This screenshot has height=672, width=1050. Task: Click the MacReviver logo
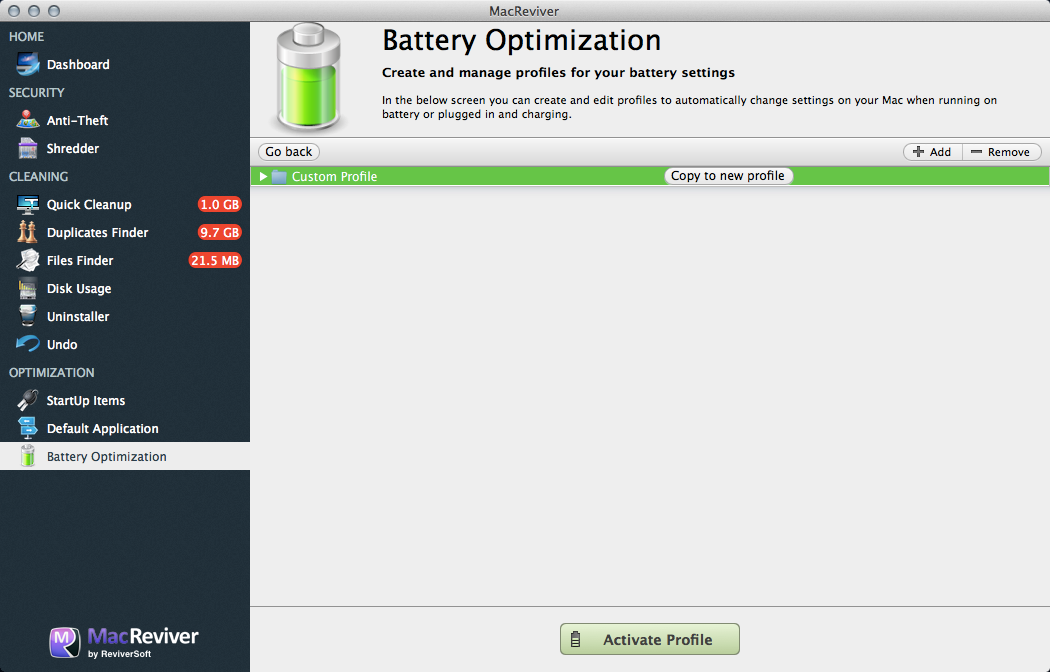coord(124,641)
